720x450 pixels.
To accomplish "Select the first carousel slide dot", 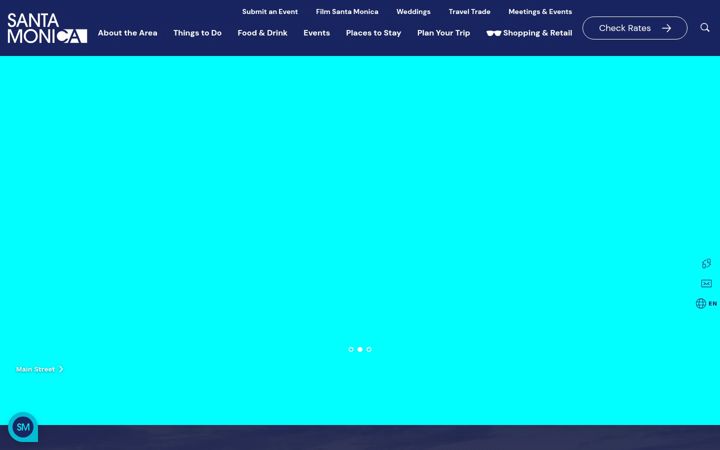I will (x=351, y=349).
